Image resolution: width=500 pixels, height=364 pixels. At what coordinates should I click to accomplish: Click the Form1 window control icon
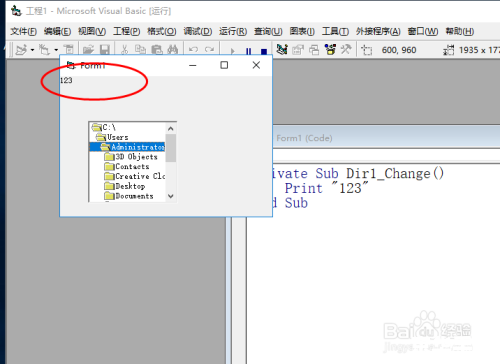(x=70, y=65)
